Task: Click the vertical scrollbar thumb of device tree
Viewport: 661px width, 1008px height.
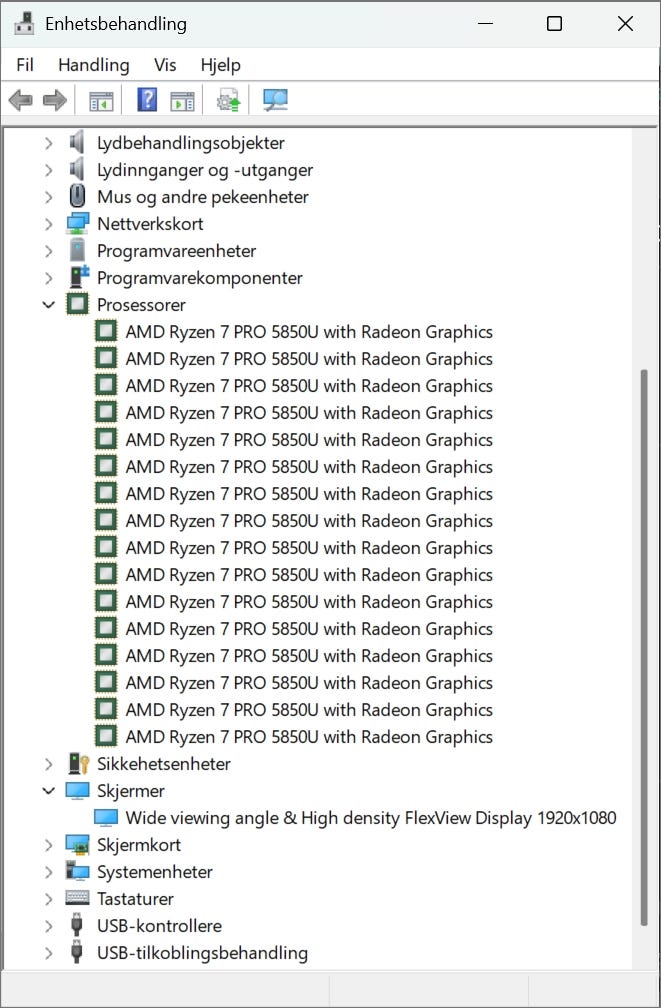Action: (644, 647)
